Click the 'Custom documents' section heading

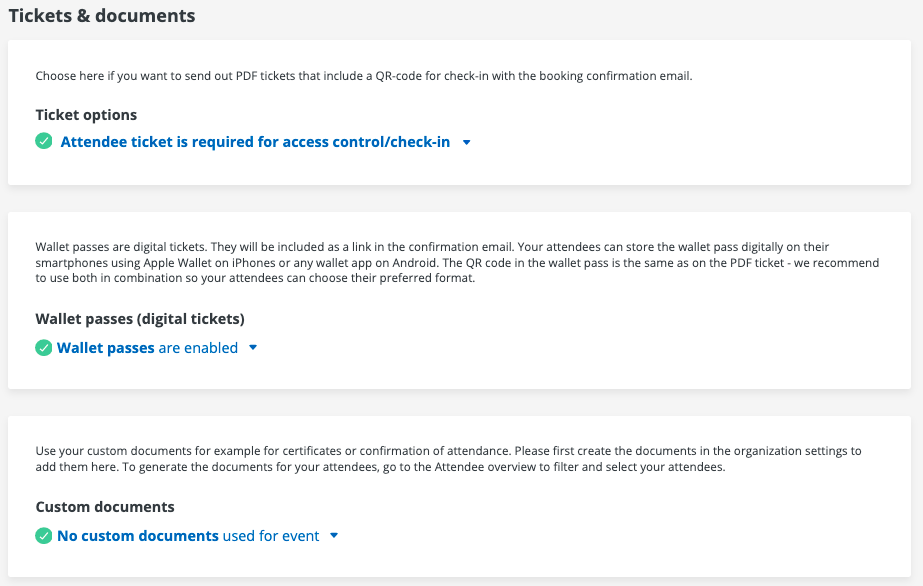click(x=105, y=507)
